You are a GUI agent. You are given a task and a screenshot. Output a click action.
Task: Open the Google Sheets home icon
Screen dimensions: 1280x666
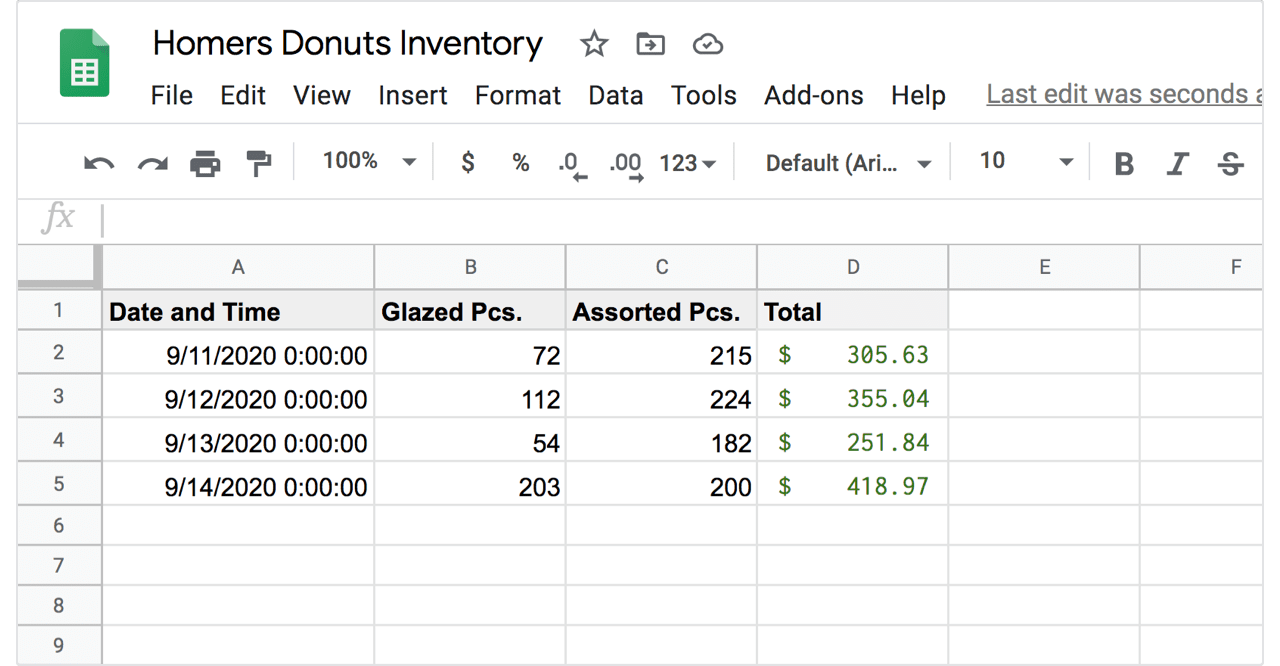click(85, 62)
